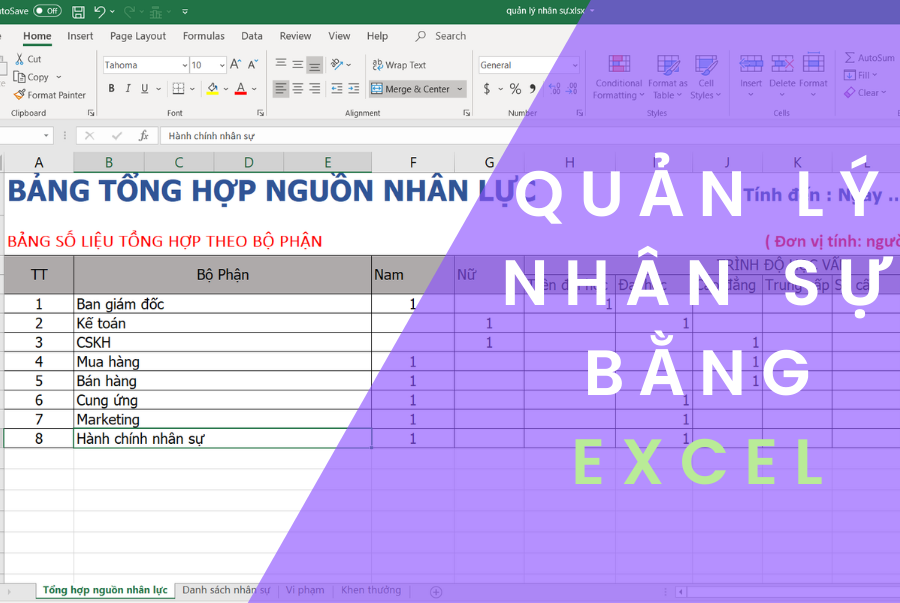Toggle Bold formatting
Screen dimensions: 900x603
[111, 88]
